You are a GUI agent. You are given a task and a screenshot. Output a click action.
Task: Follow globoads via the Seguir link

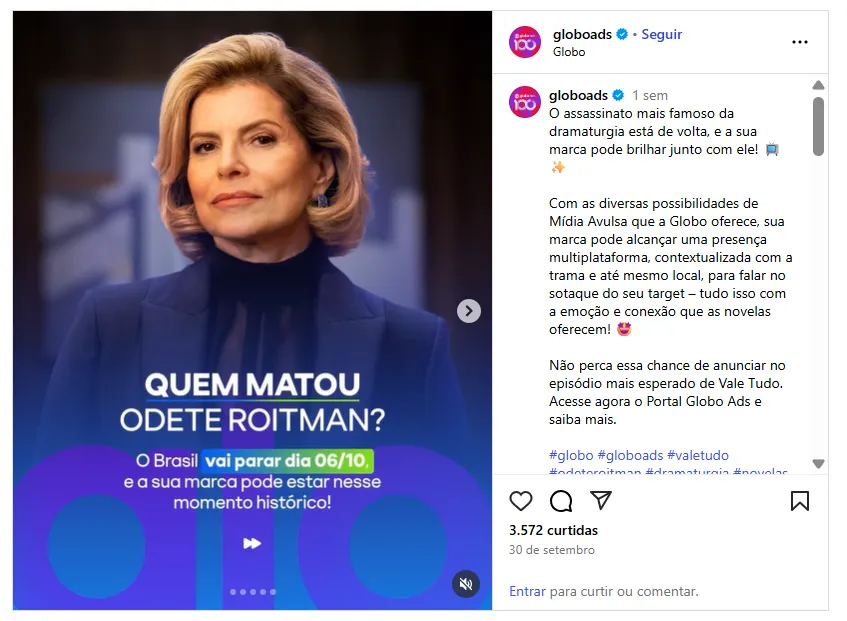(662, 34)
